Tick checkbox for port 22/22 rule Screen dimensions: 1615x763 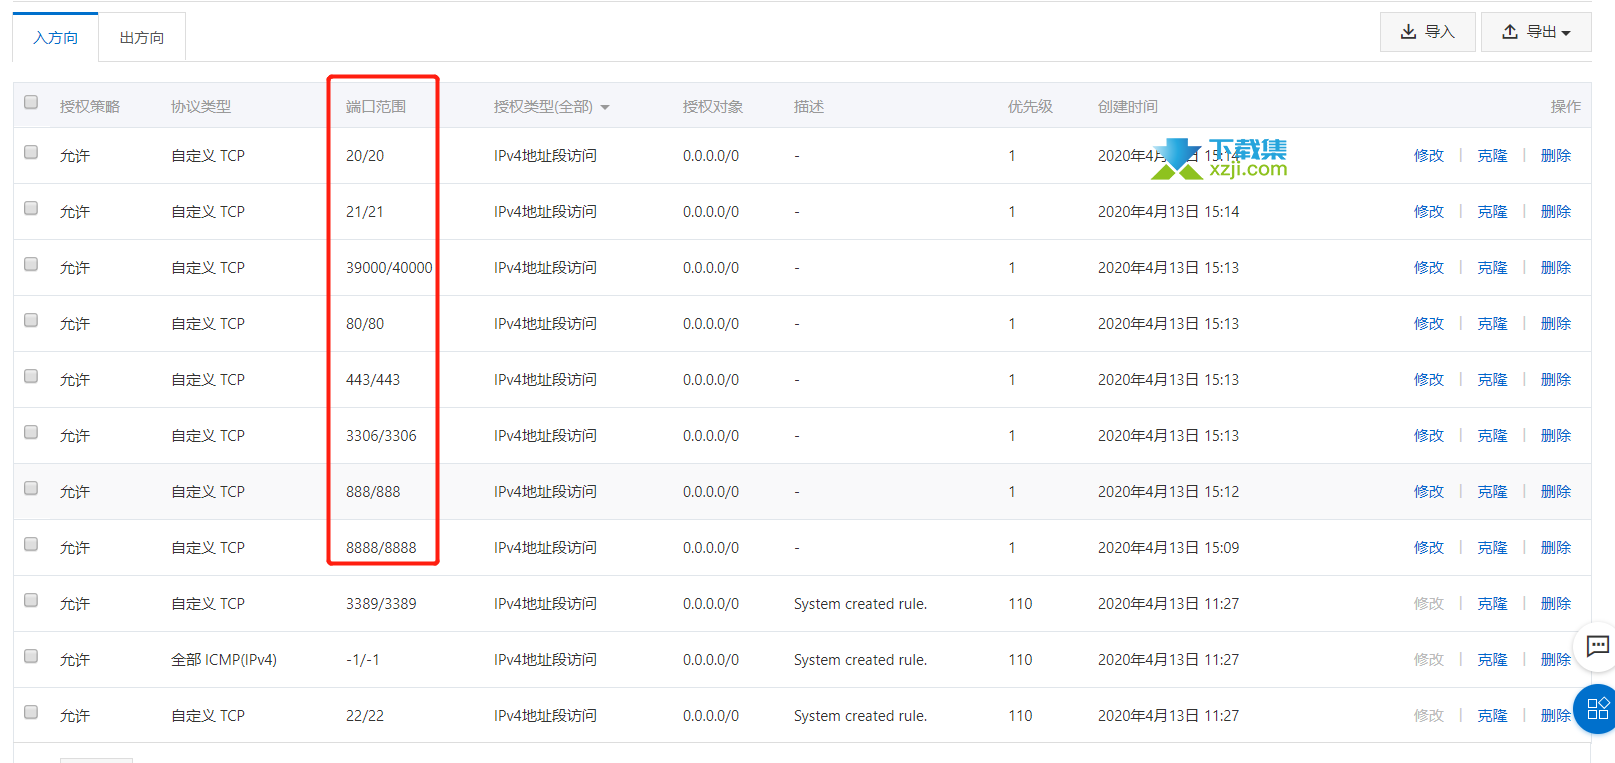click(31, 712)
